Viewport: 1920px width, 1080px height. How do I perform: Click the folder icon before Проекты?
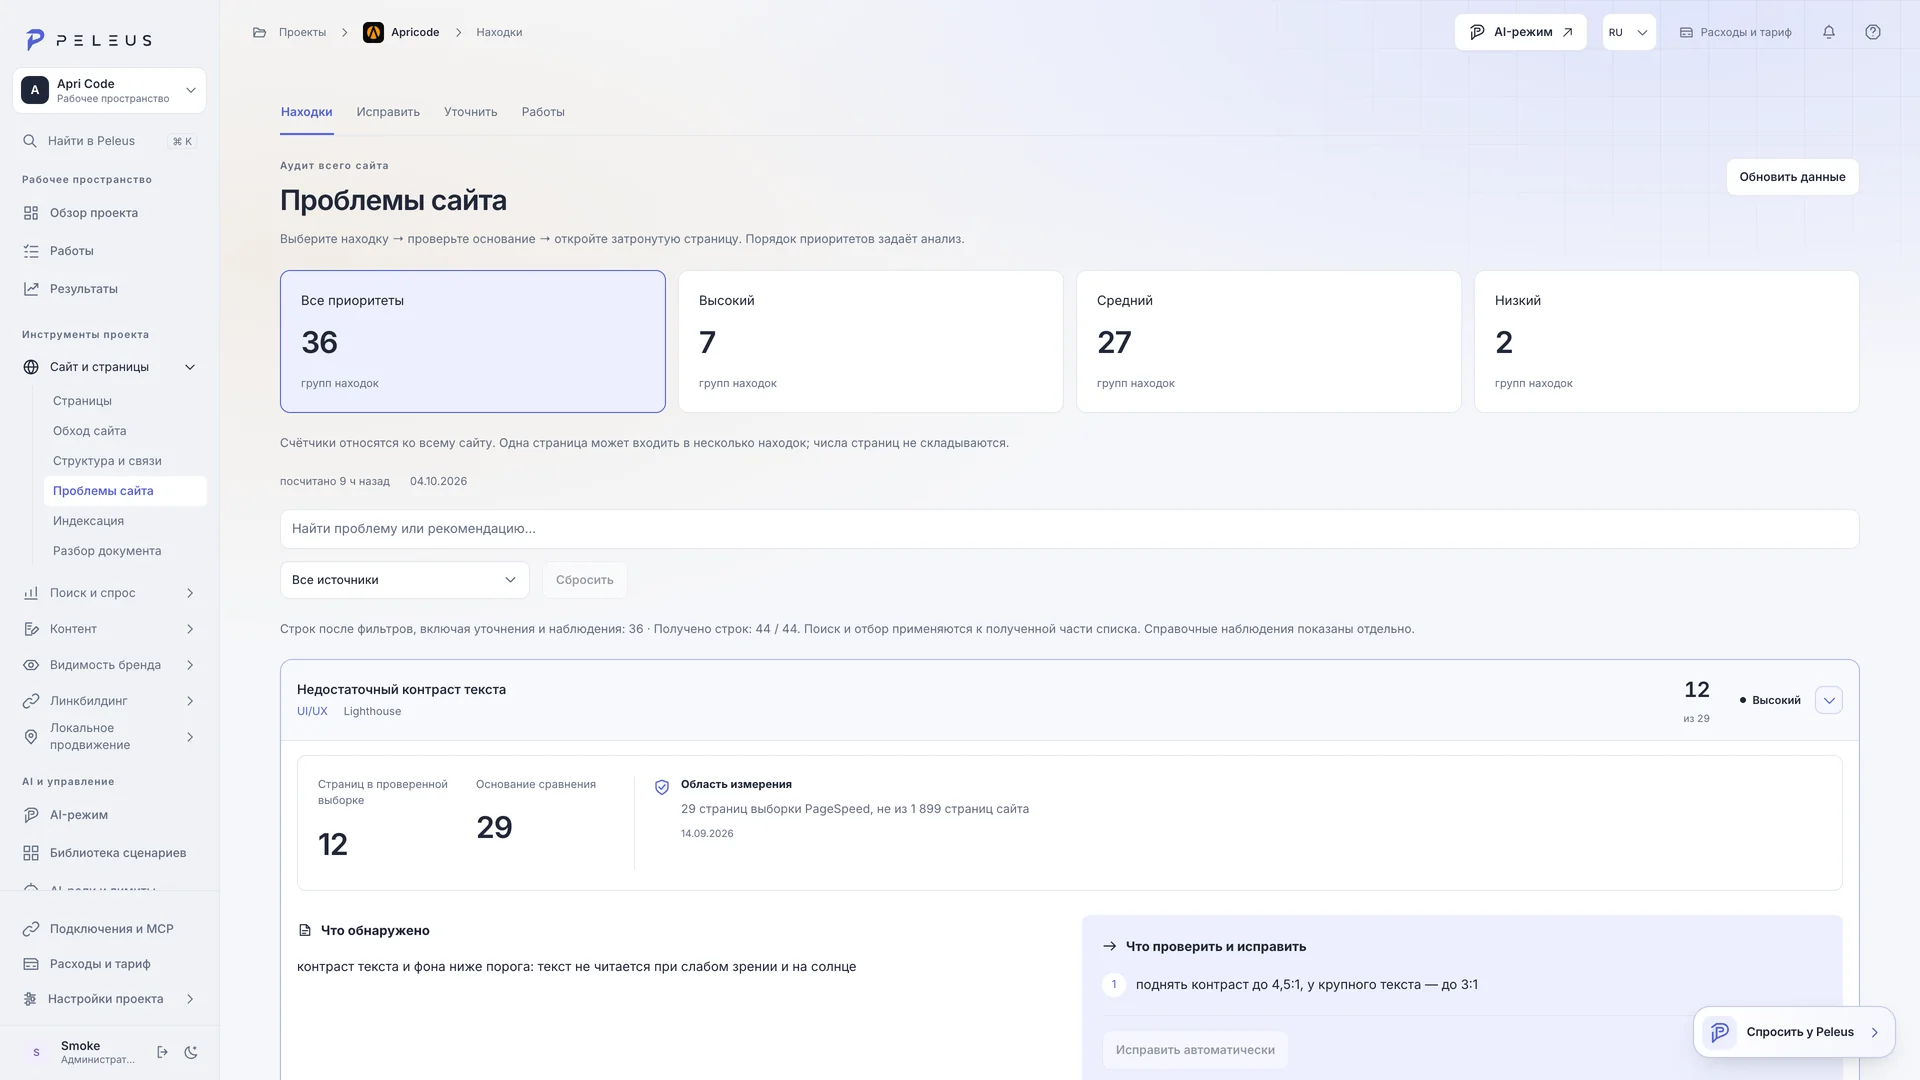260,32
